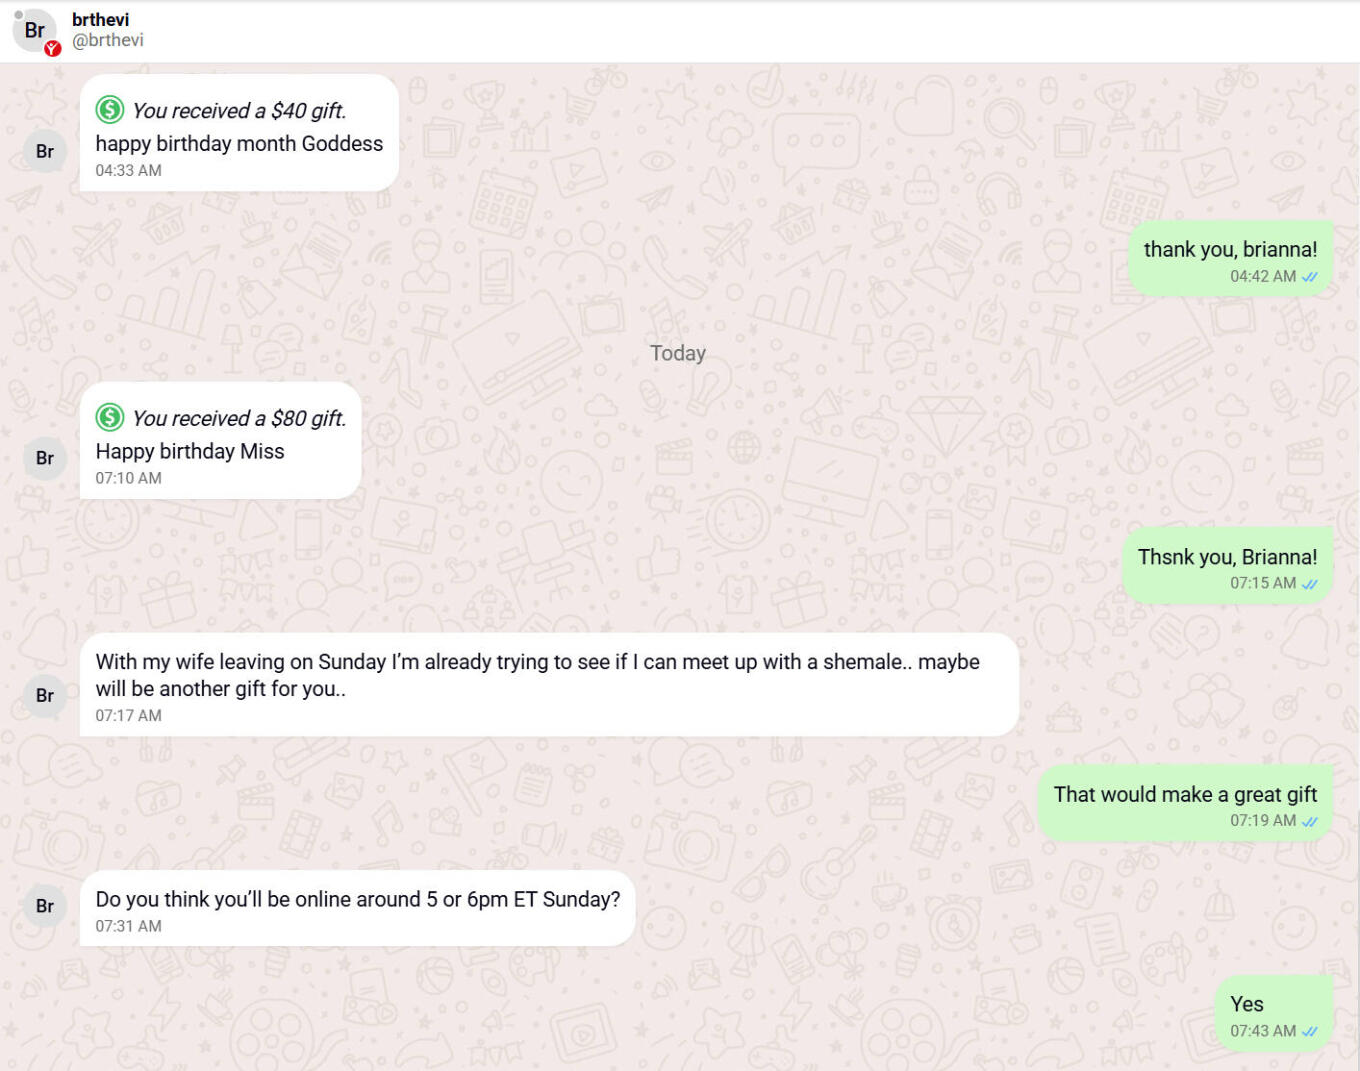The width and height of the screenshot is (1360, 1071).
Task: Click the green dollar icon on $40 gift
Action: pyautogui.click(x=110, y=109)
